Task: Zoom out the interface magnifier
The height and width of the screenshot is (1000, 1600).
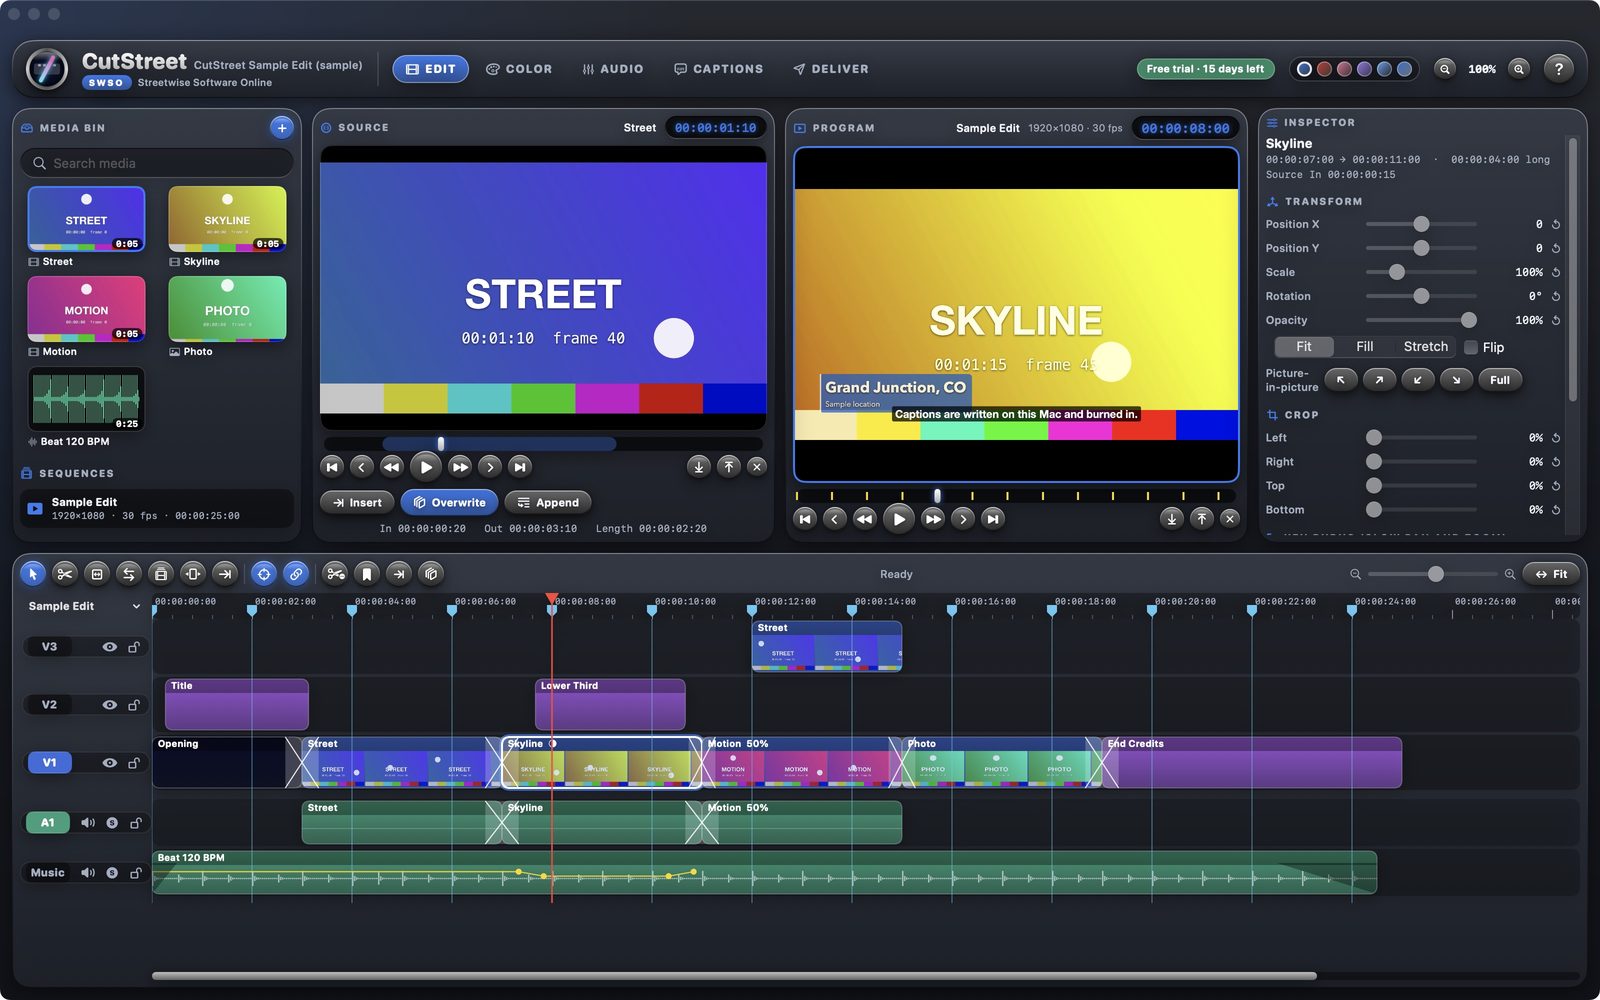Action: (1445, 69)
